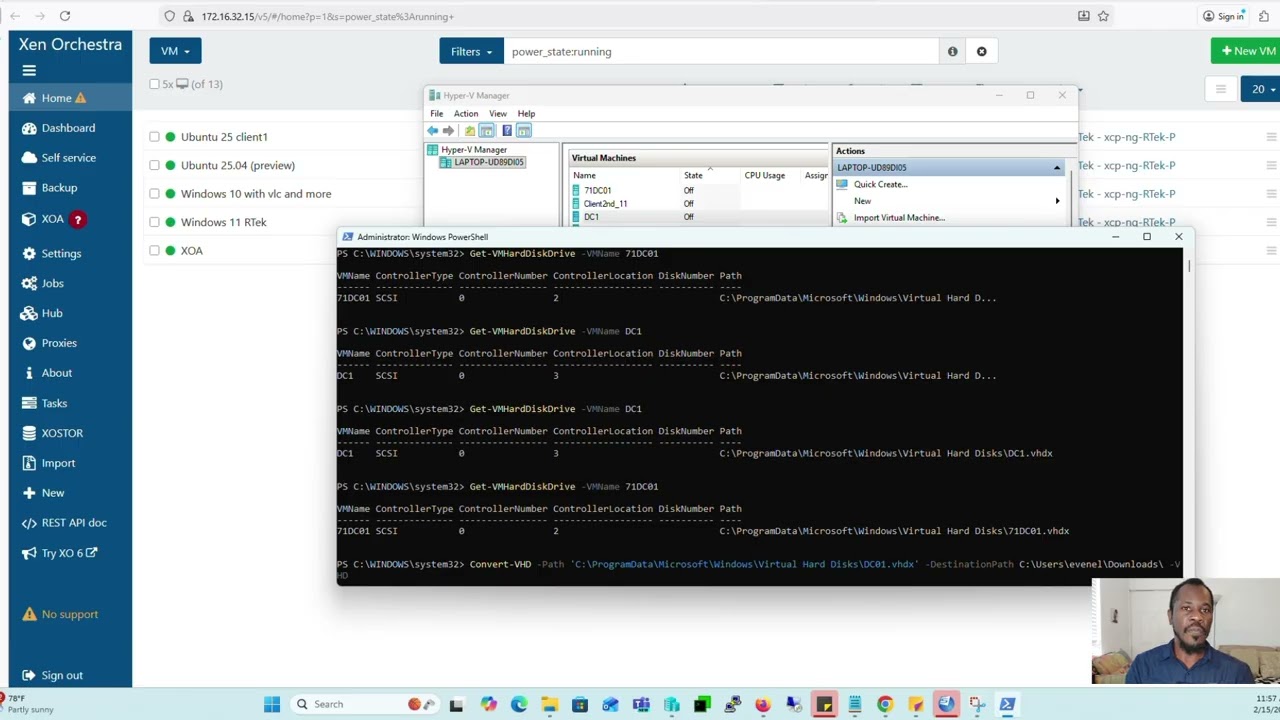
Task: Click Back arrow in Hyper-V Manager toolbar
Action: 432,131
